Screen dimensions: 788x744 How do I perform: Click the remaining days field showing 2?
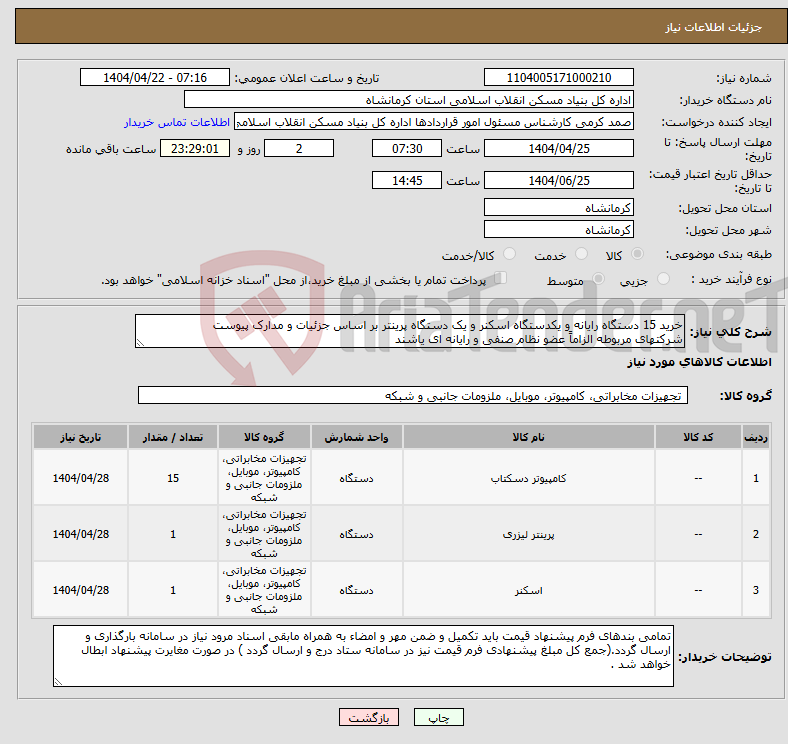tap(299, 148)
